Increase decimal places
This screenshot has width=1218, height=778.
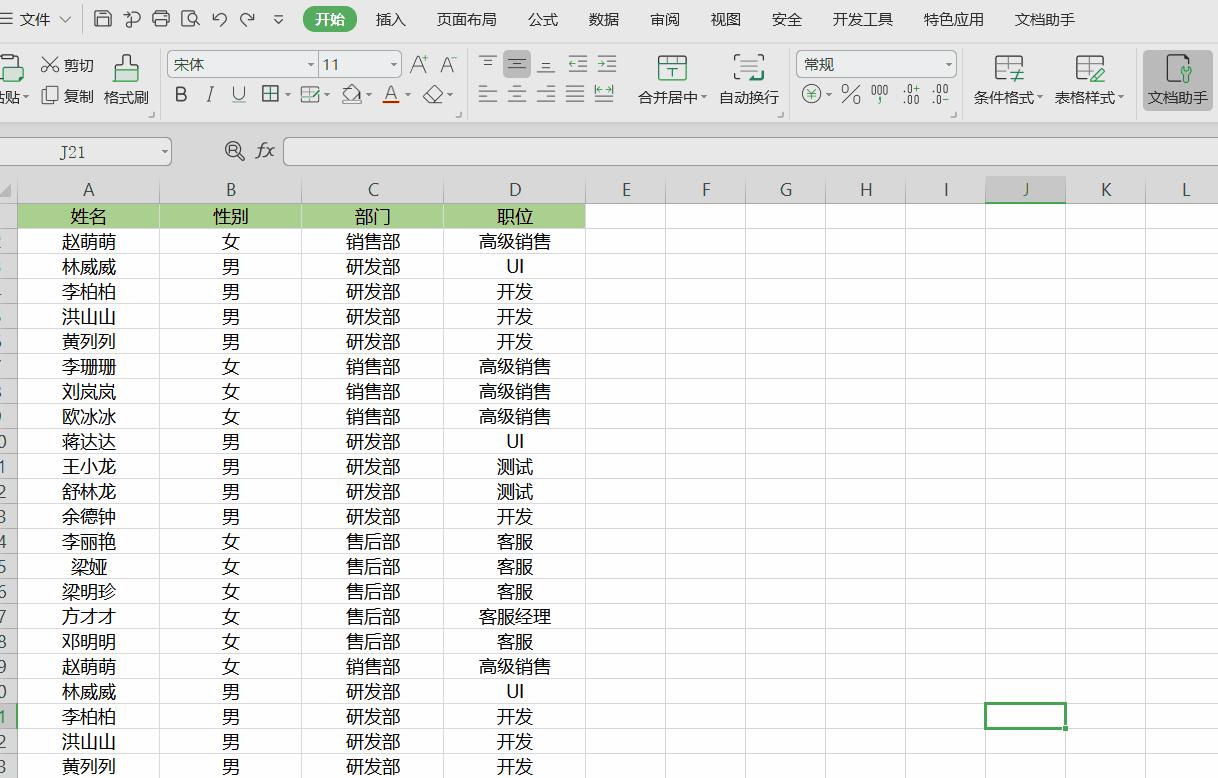click(911, 94)
